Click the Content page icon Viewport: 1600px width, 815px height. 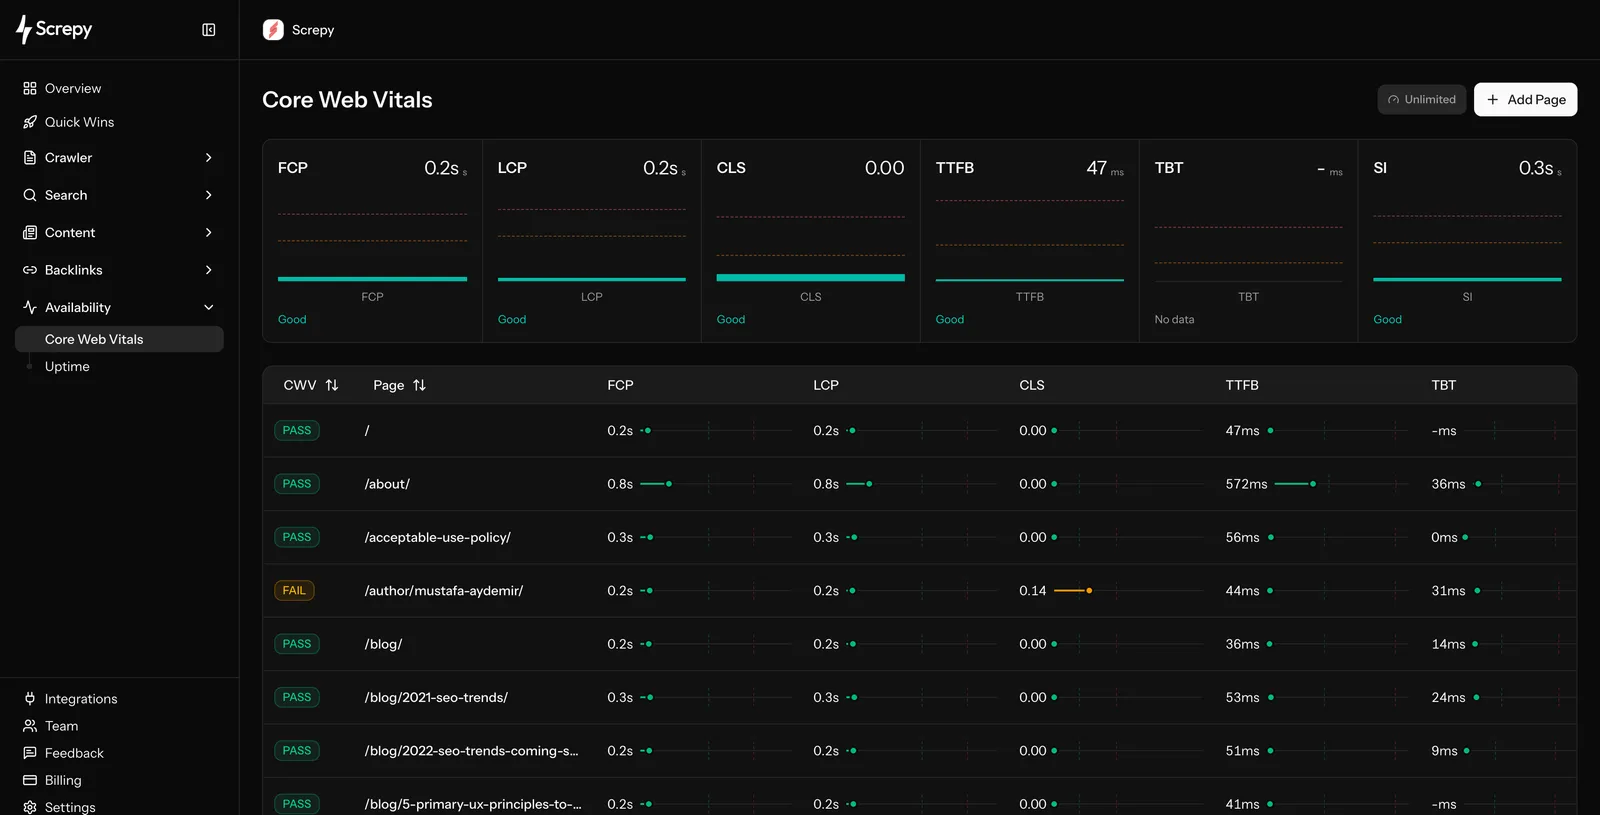point(30,232)
